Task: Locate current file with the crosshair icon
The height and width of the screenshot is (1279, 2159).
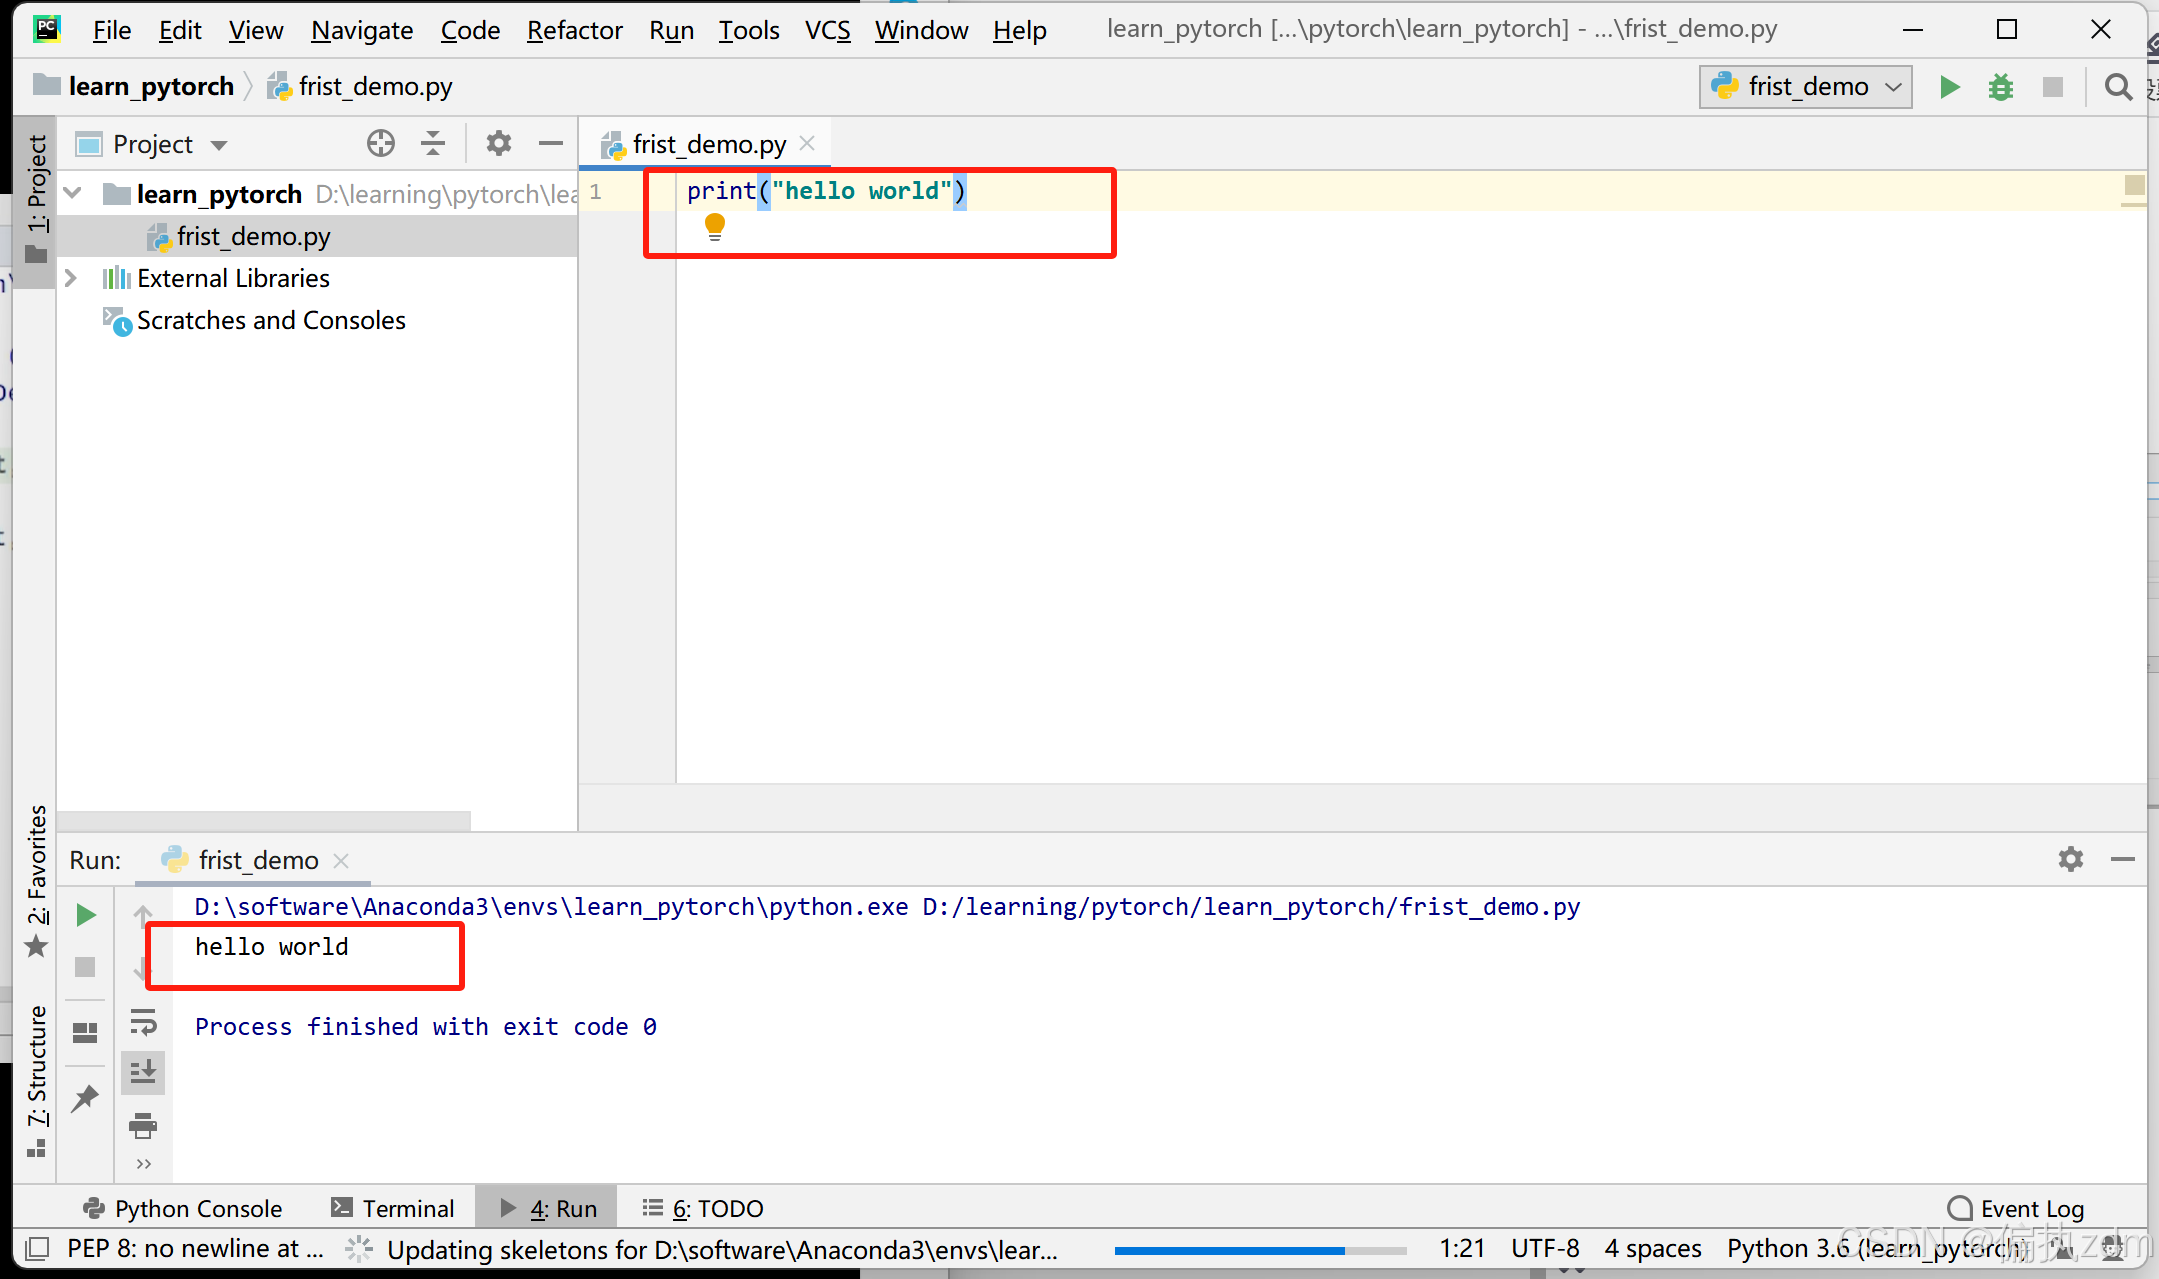Action: (x=381, y=144)
